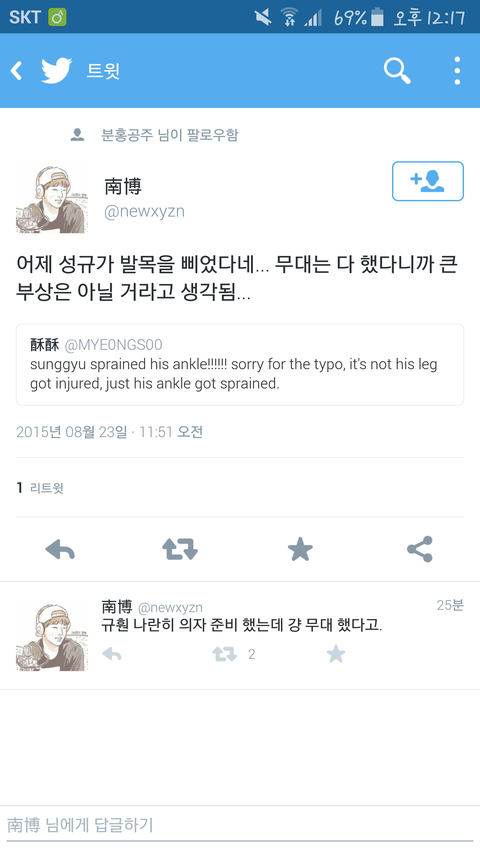Retweet the main tweet

(x=180, y=549)
